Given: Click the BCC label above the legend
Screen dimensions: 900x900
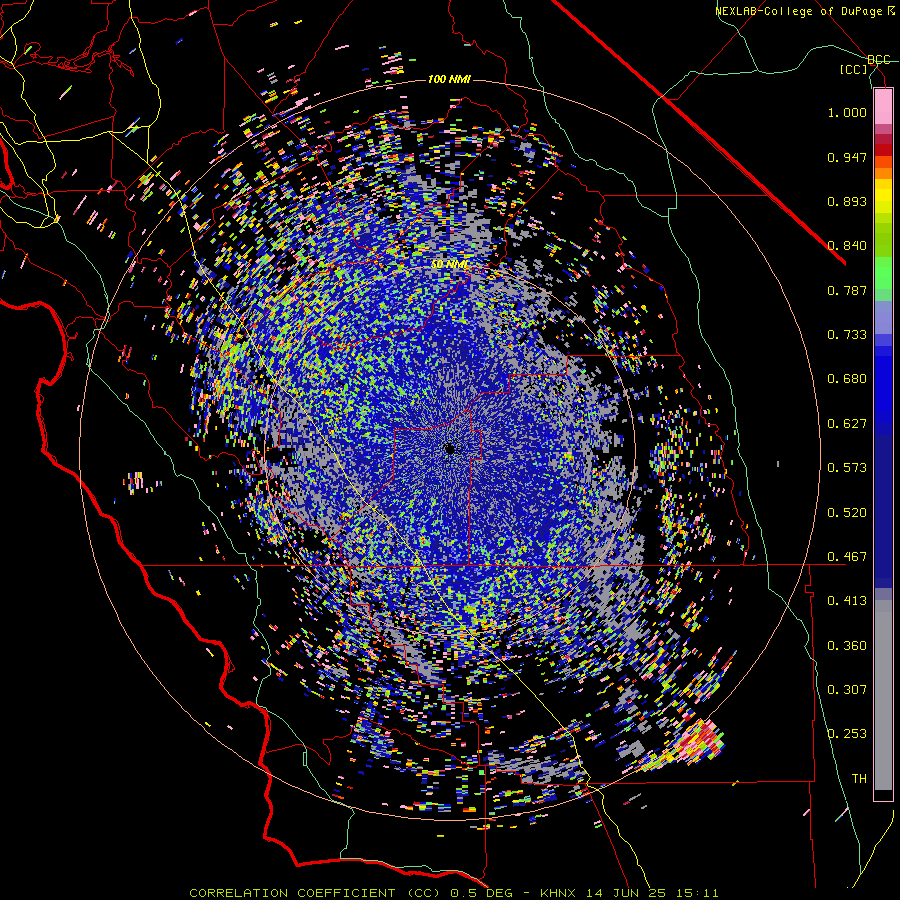Looking at the screenshot, I should click(878, 60).
